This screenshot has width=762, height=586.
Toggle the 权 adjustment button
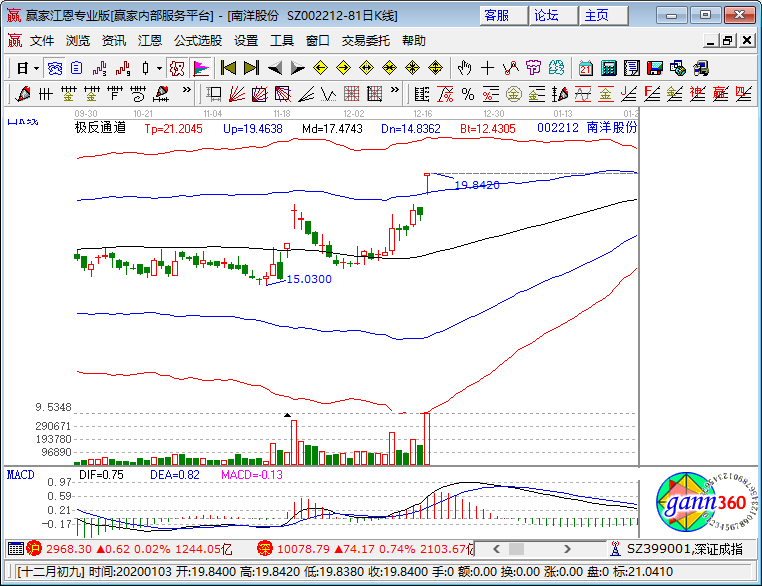pyautogui.click(x=177, y=68)
